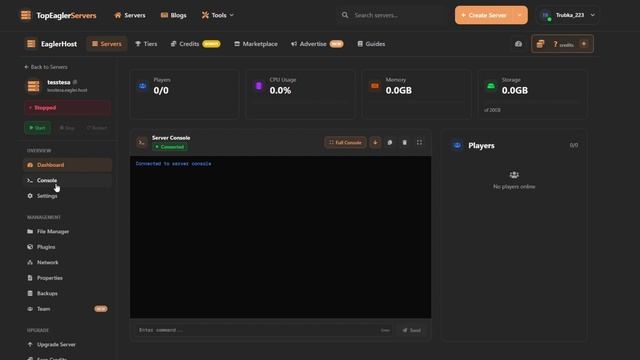640x360 pixels.
Task: Click the clear console trash icon
Action: pos(404,142)
